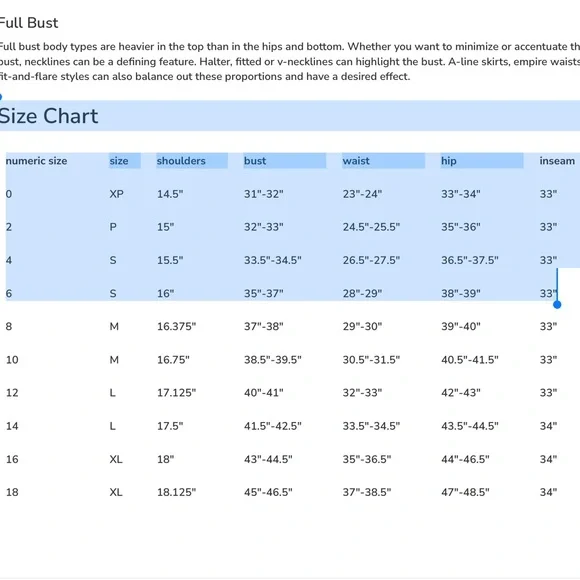Image resolution: width=580 pixels, height=580 pixels.
Task: Click the 16.375" shoulders value
Action: click(176, 327)
